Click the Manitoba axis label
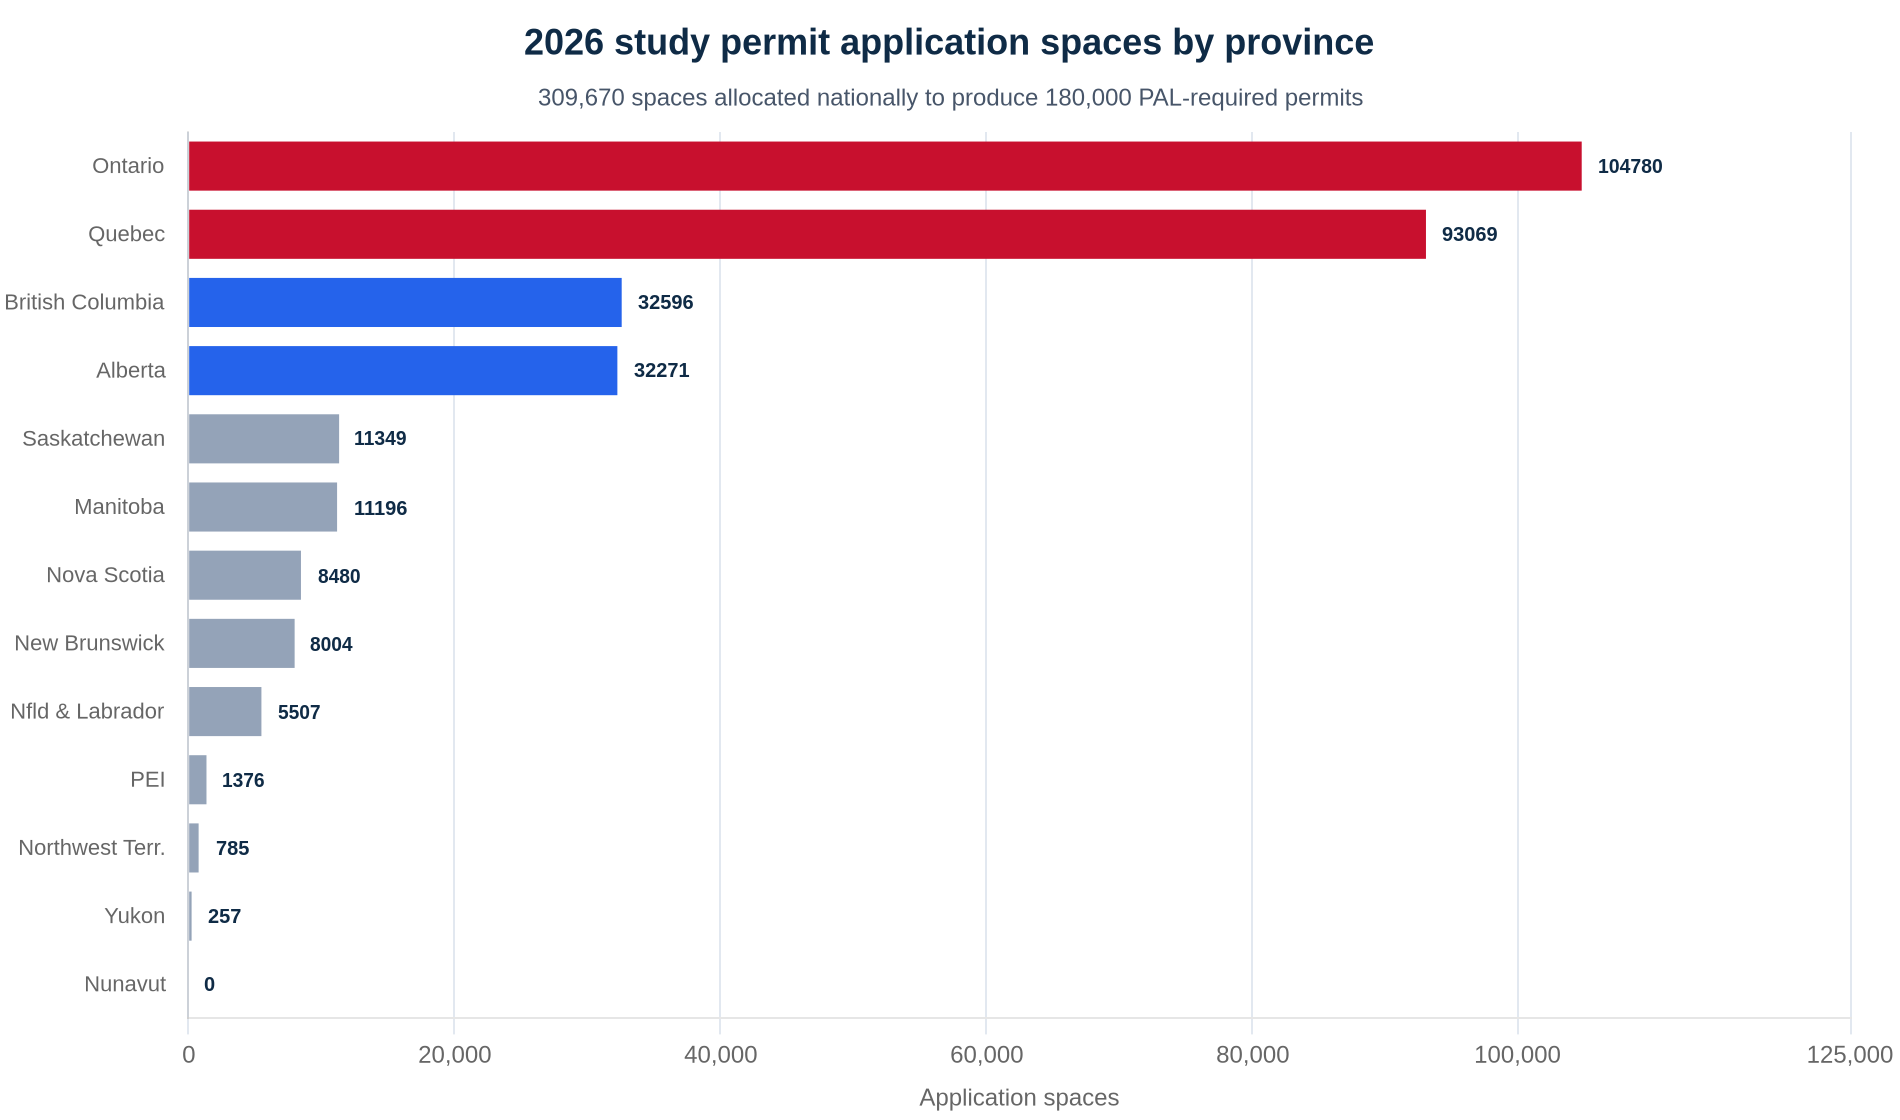The height and width of the screenshot is (1120, 1900). [x=119, y=507]
